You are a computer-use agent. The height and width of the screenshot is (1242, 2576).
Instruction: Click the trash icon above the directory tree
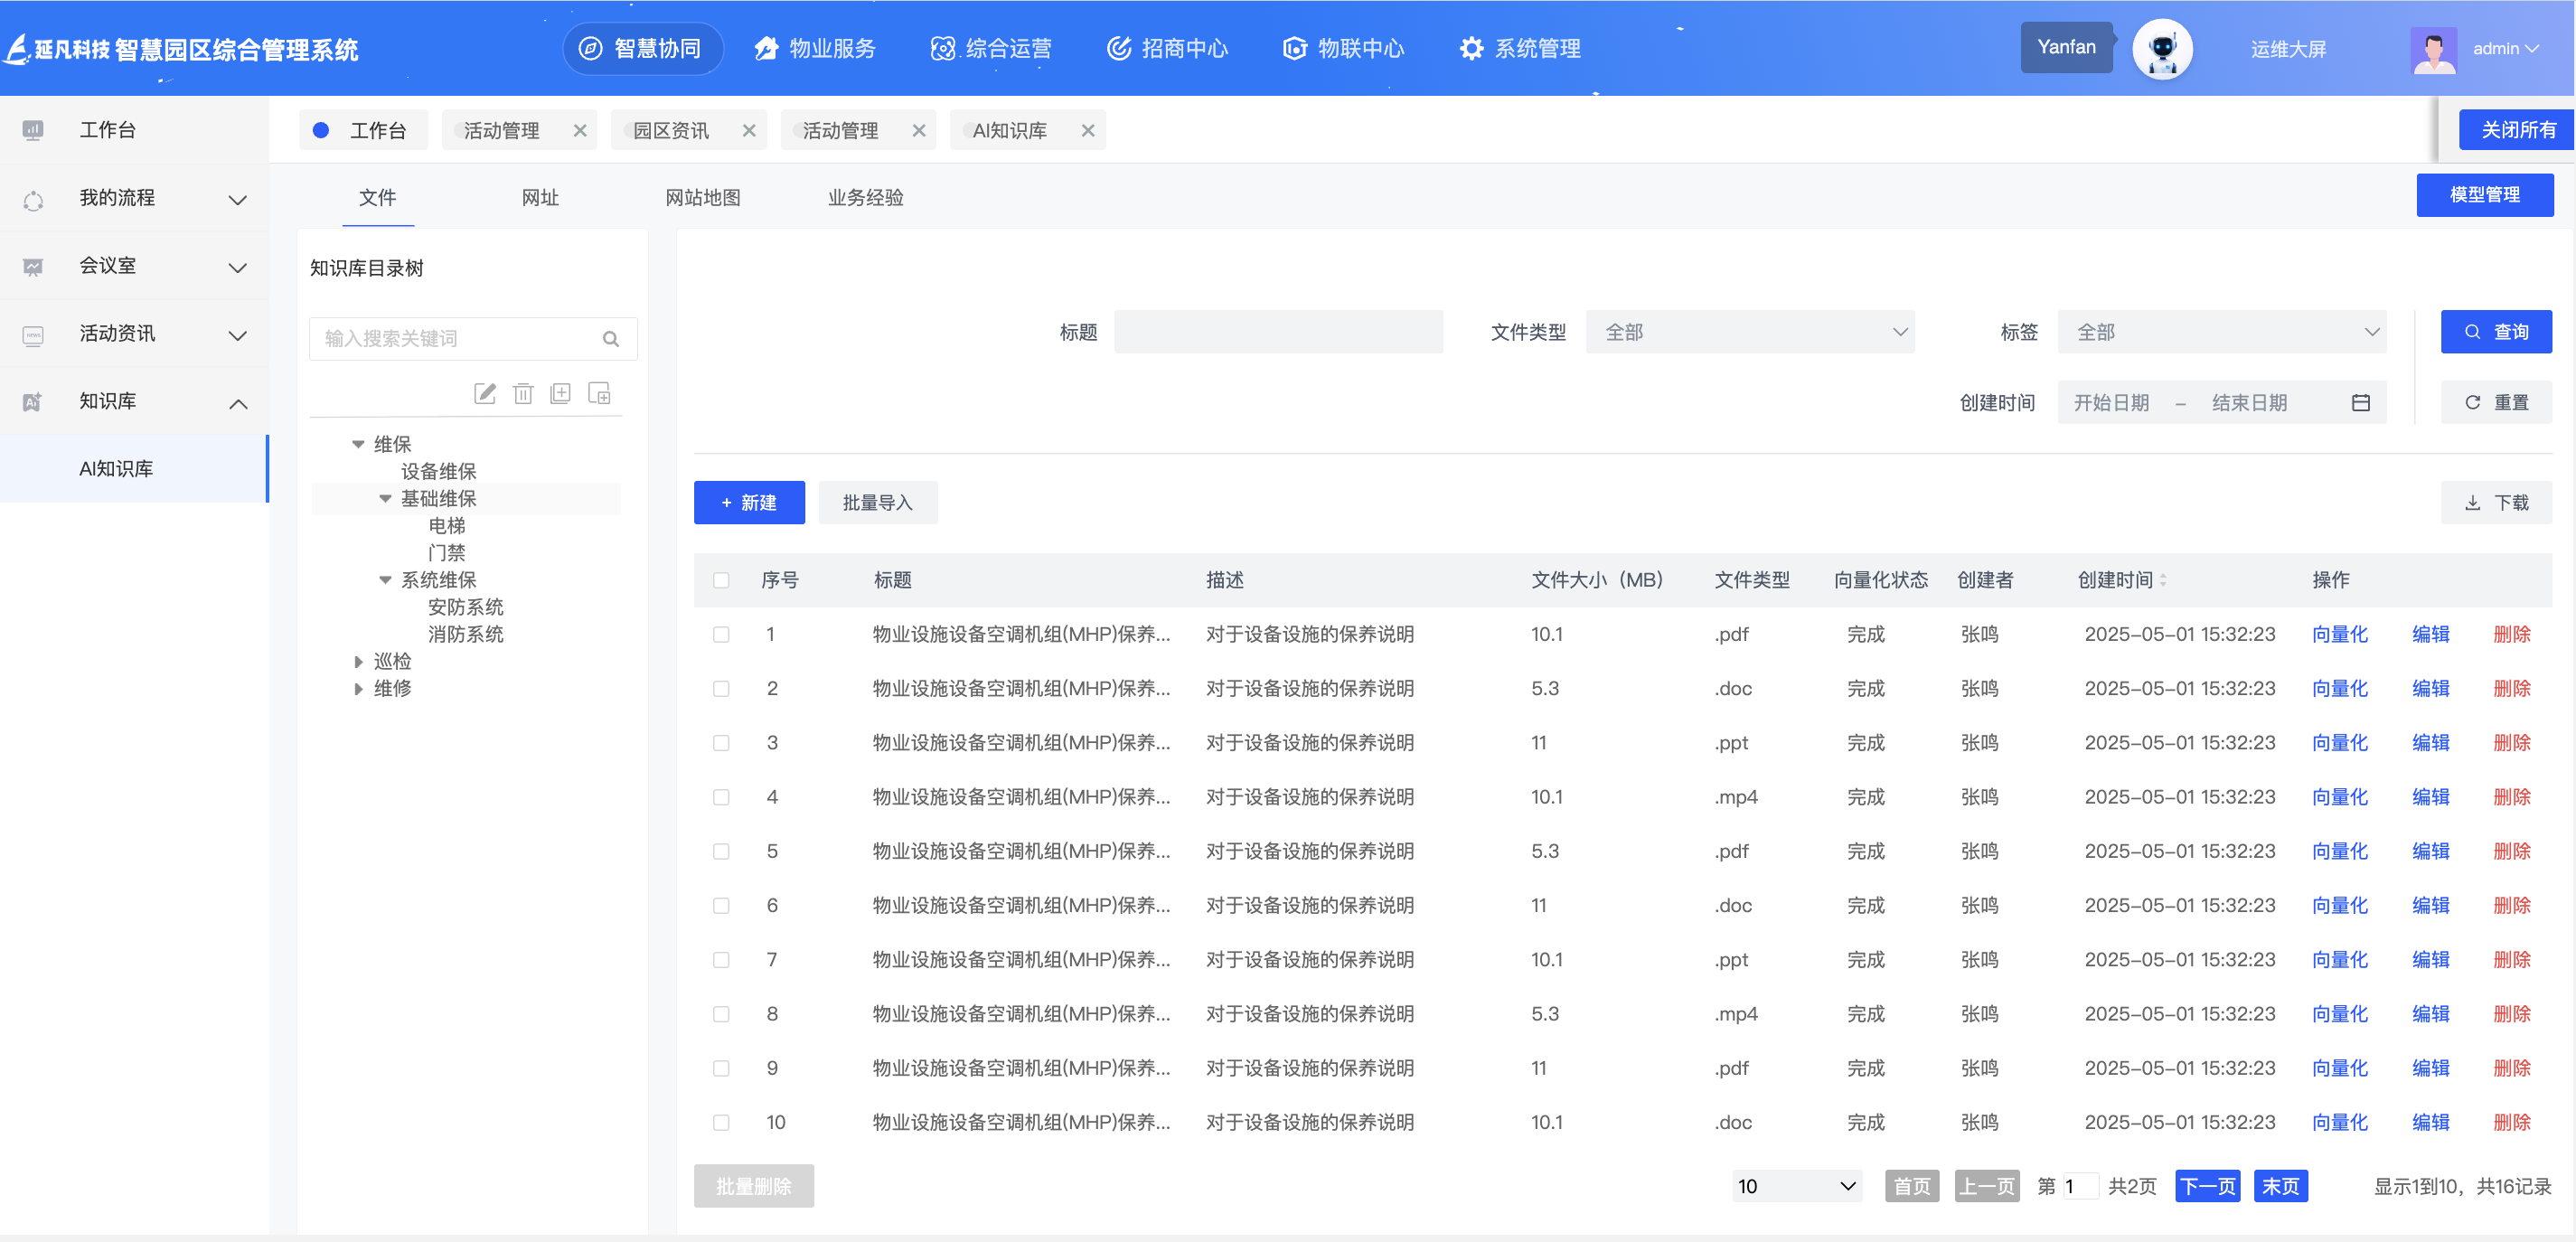[523, 394]
